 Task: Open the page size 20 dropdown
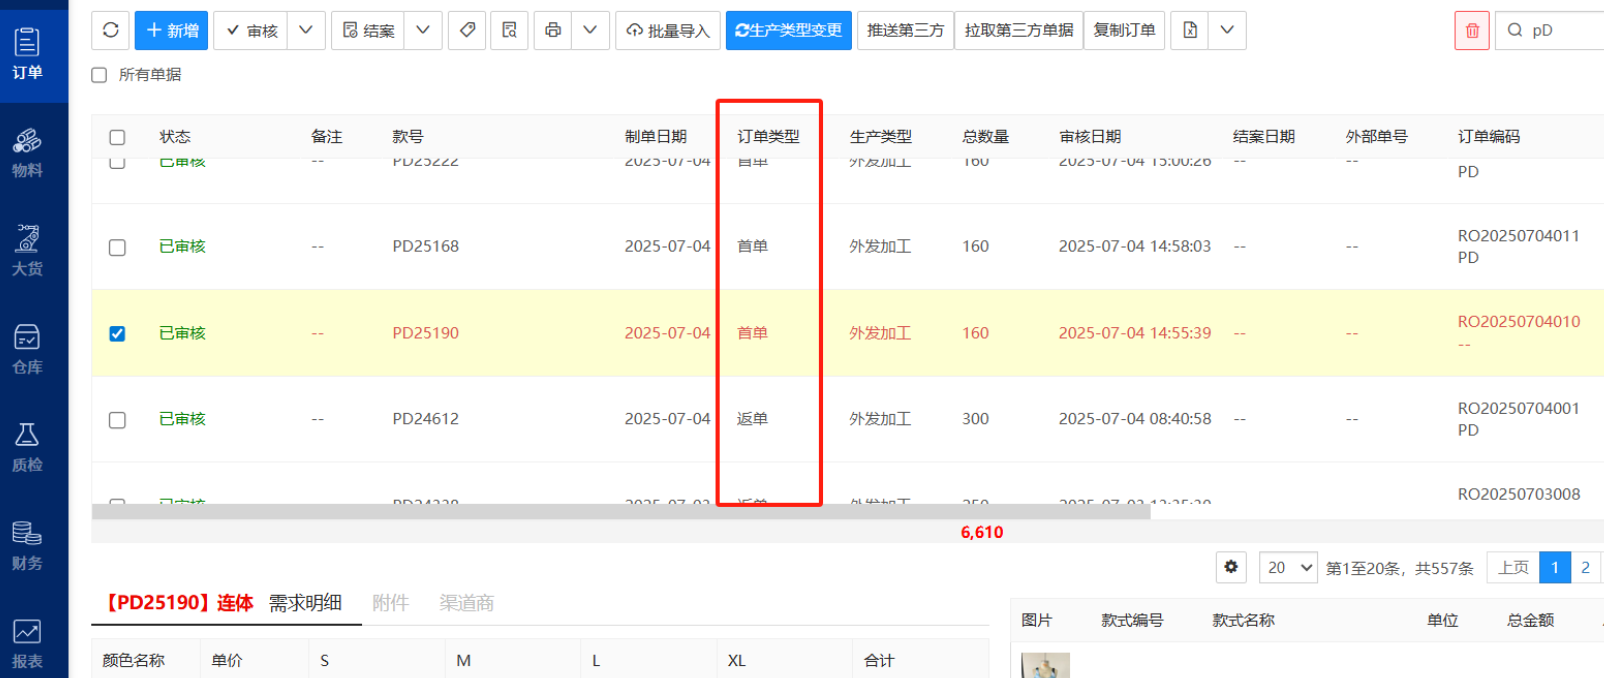[x=1288, y=568]
